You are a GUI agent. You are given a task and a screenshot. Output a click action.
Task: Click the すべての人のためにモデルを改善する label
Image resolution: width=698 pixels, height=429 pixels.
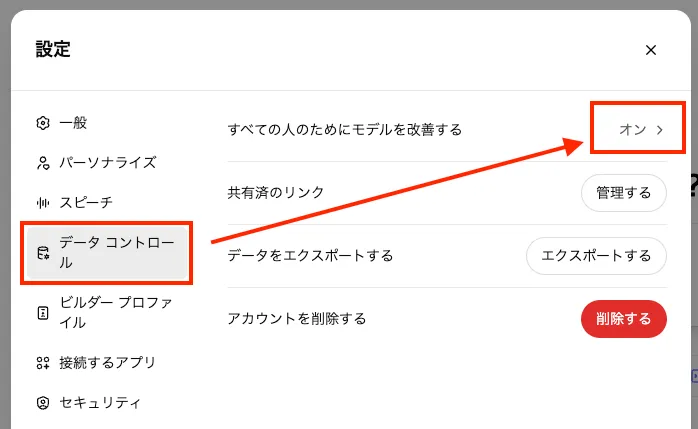pyautogui.click(x=345, y=130)
